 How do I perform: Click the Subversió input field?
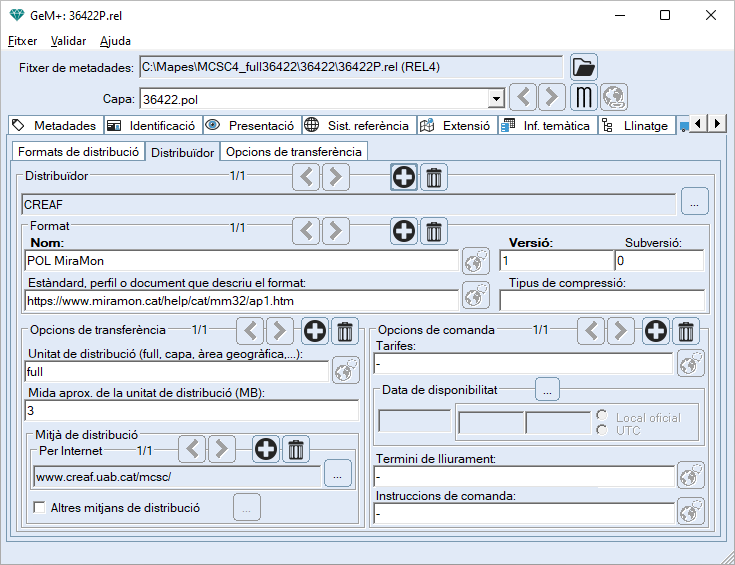[x=659, y=260]
